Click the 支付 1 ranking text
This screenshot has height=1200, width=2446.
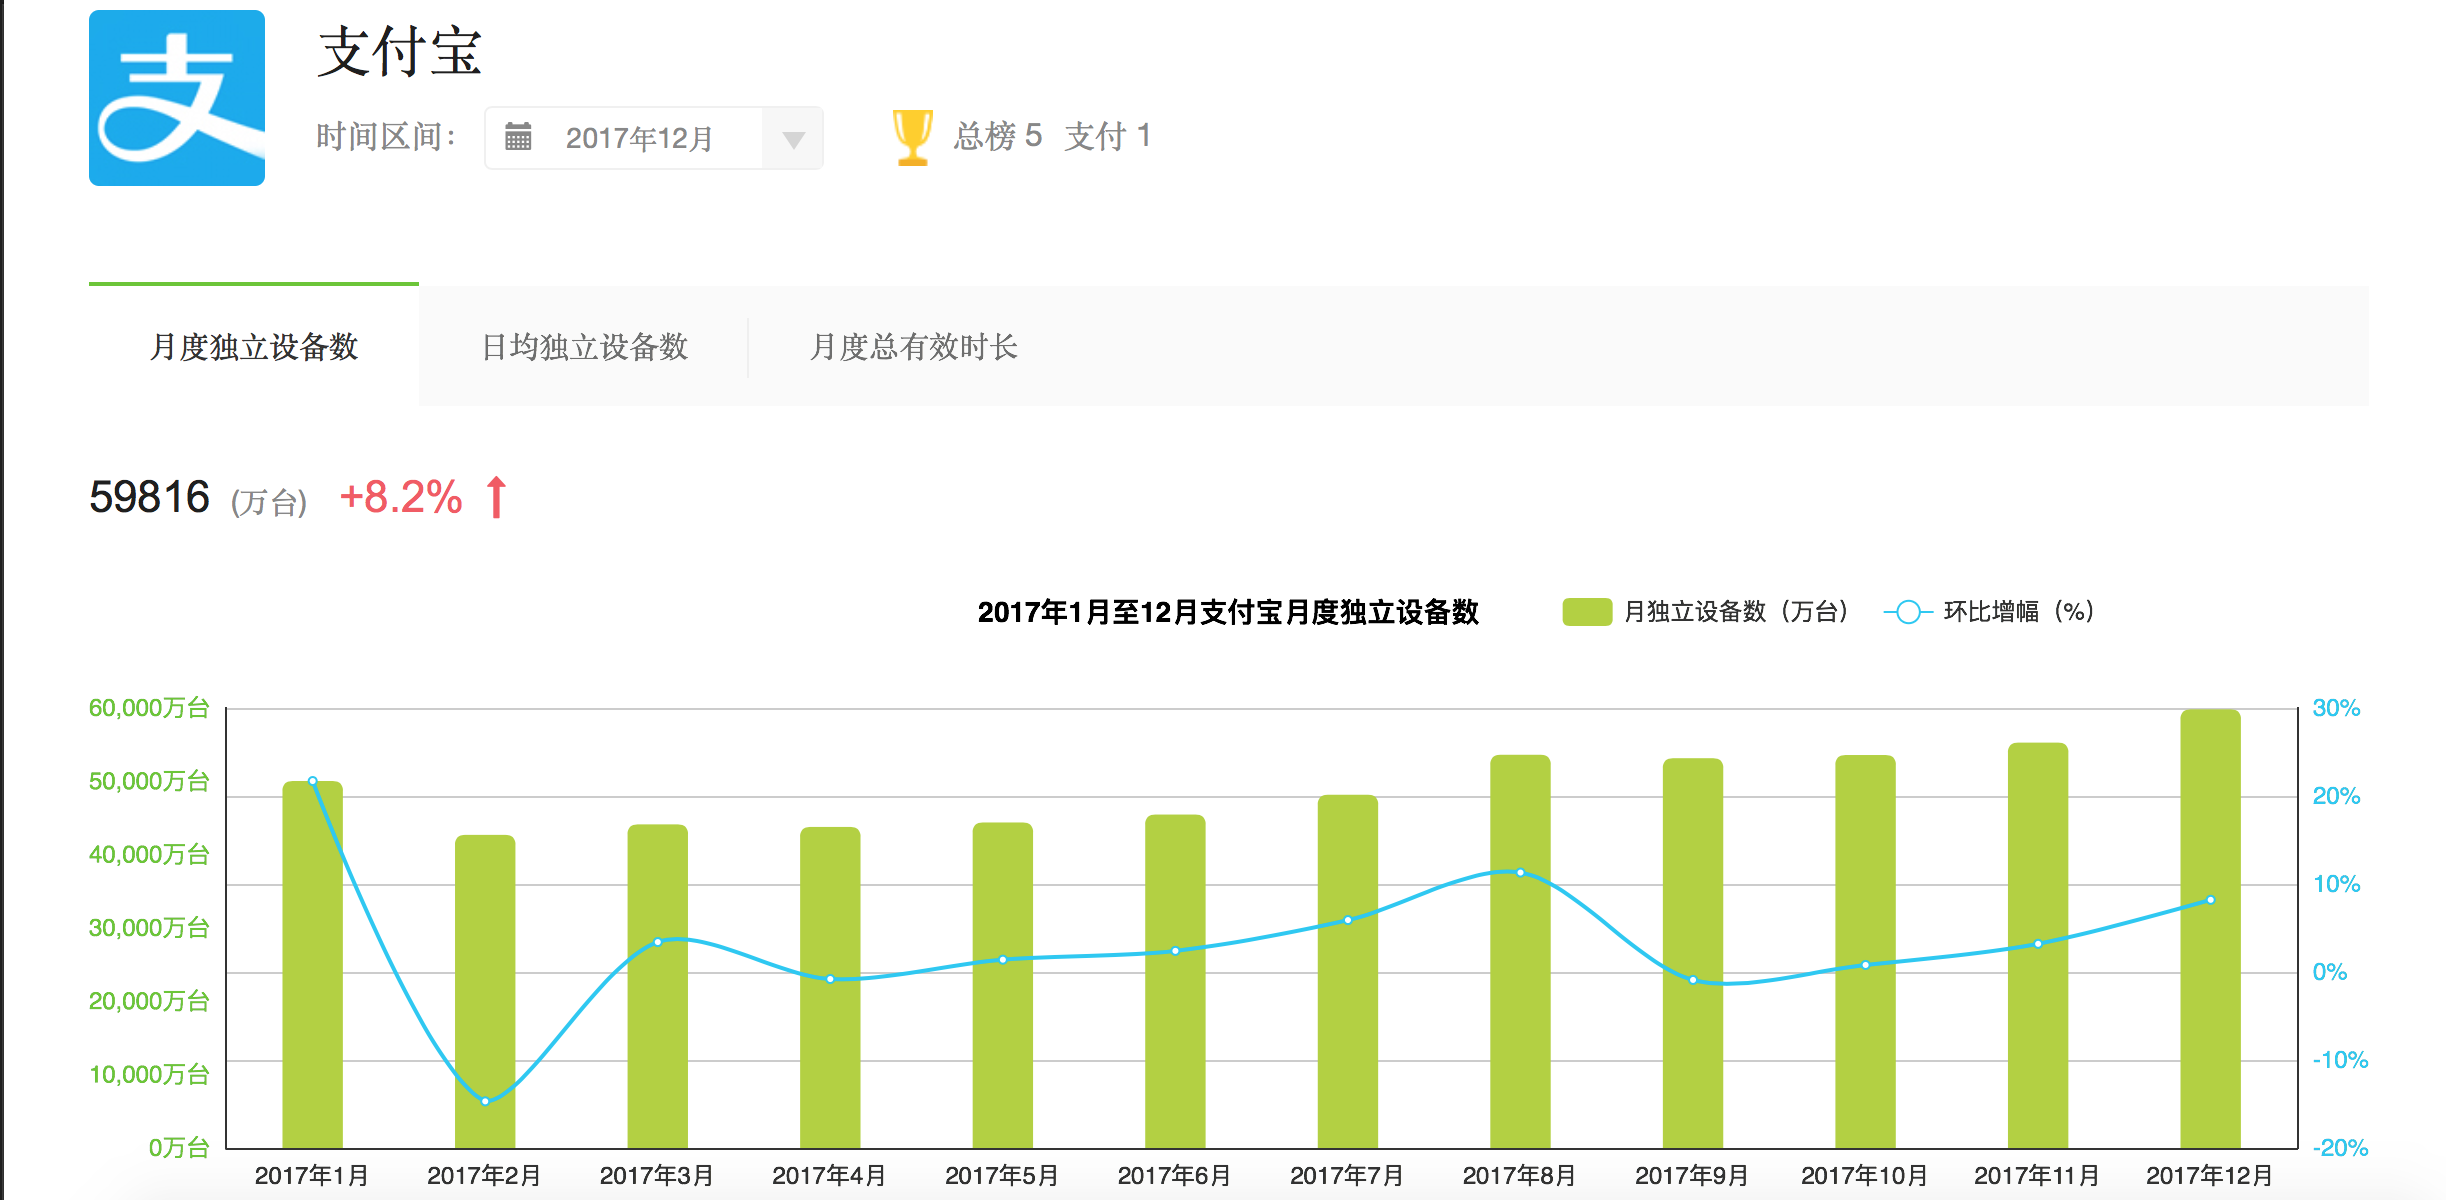(x=1108, y=136)
